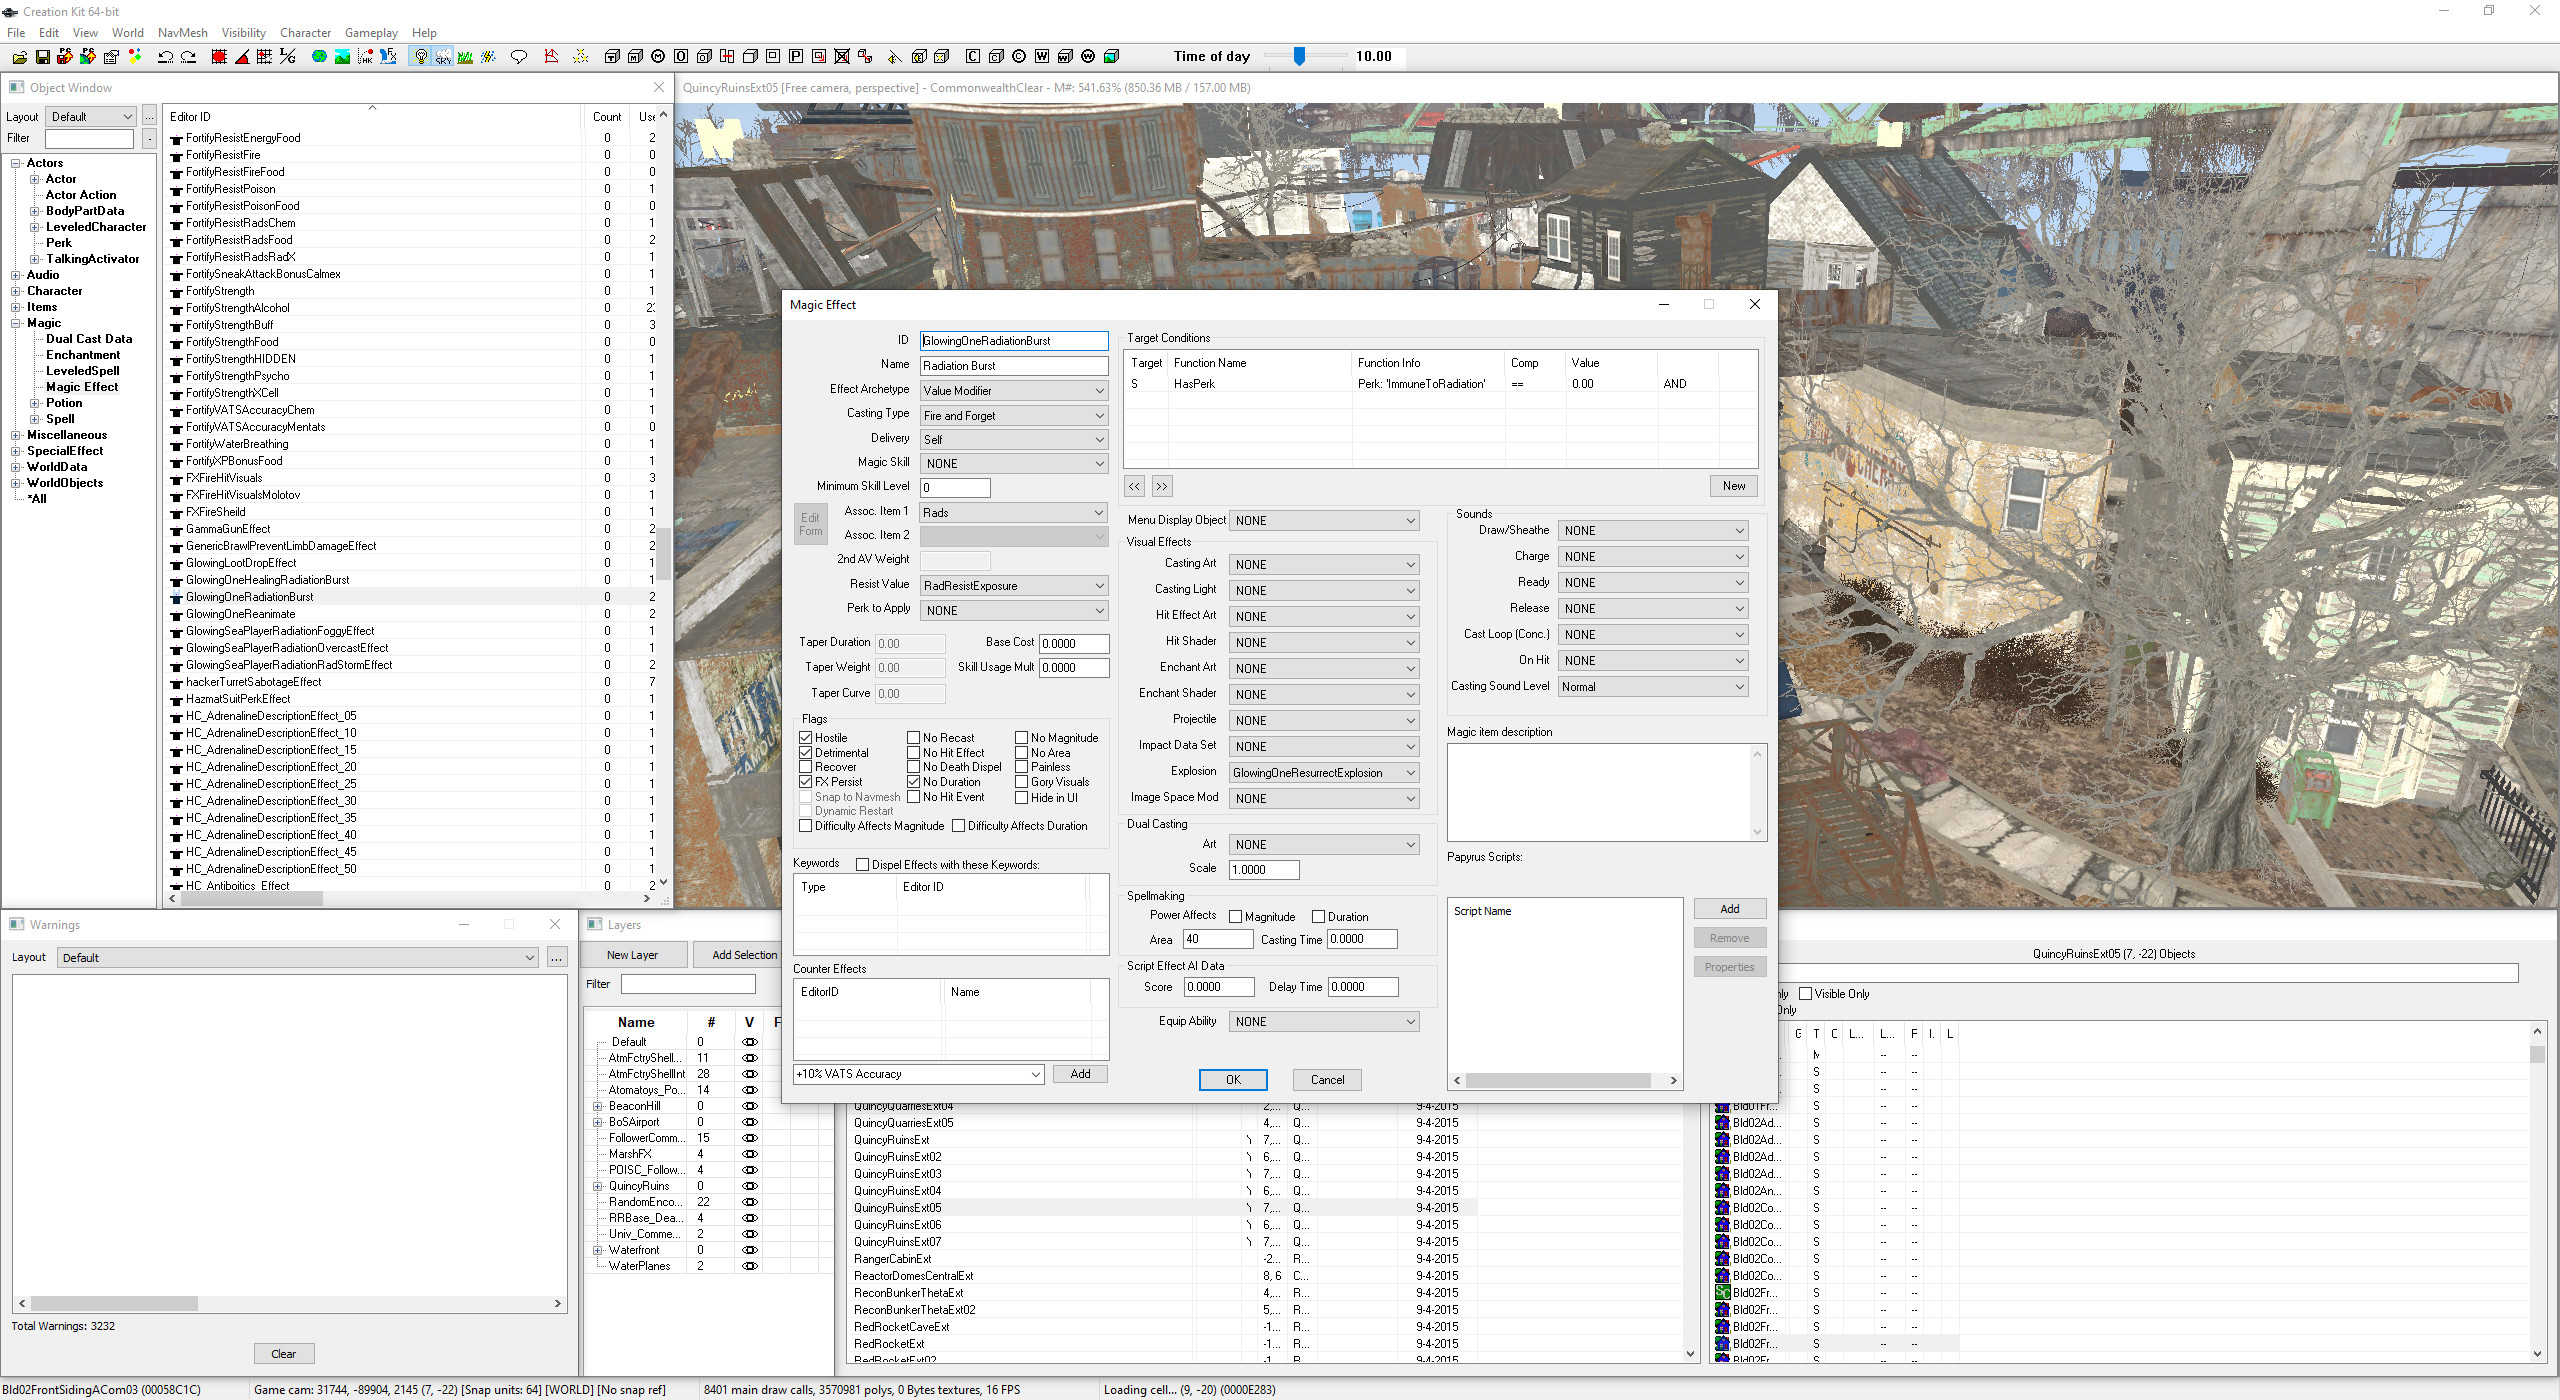Run Havok simulation using the HK toolbar icon
Image resolution: width=2560 pixels, height=1400 pixels.
click(x=366, y=57)
